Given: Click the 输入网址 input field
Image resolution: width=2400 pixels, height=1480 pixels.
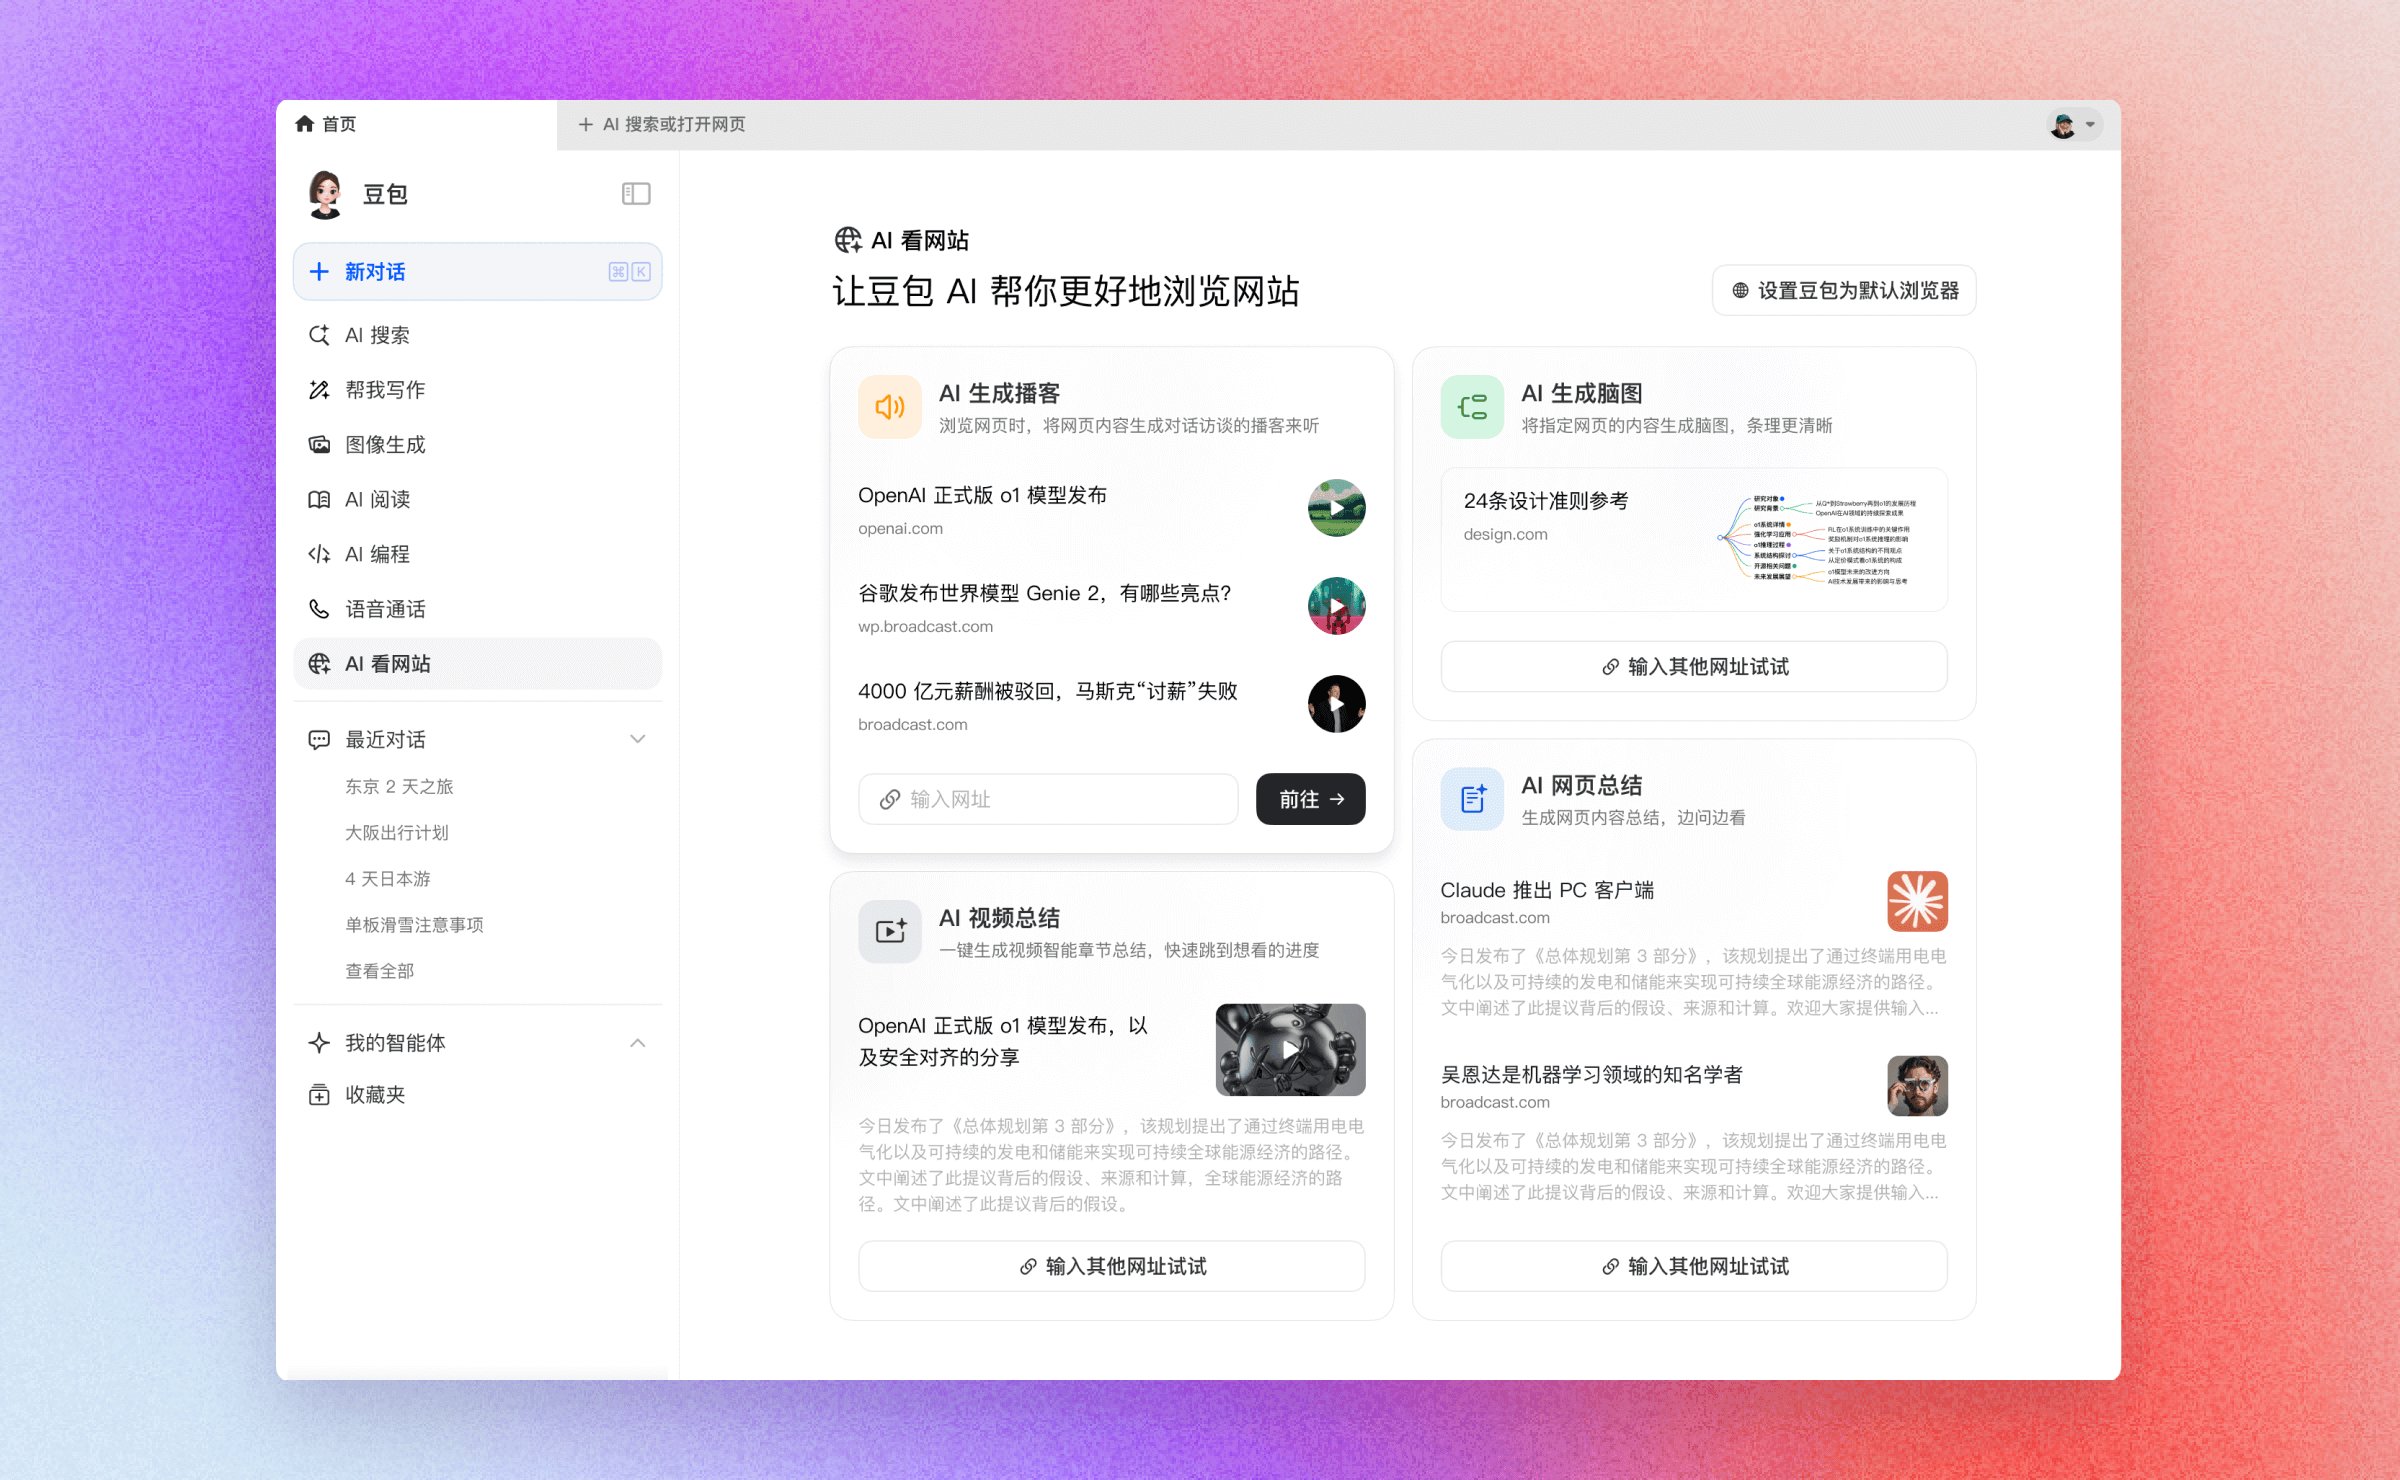Looking at the screenshot, I should 1048,799.
